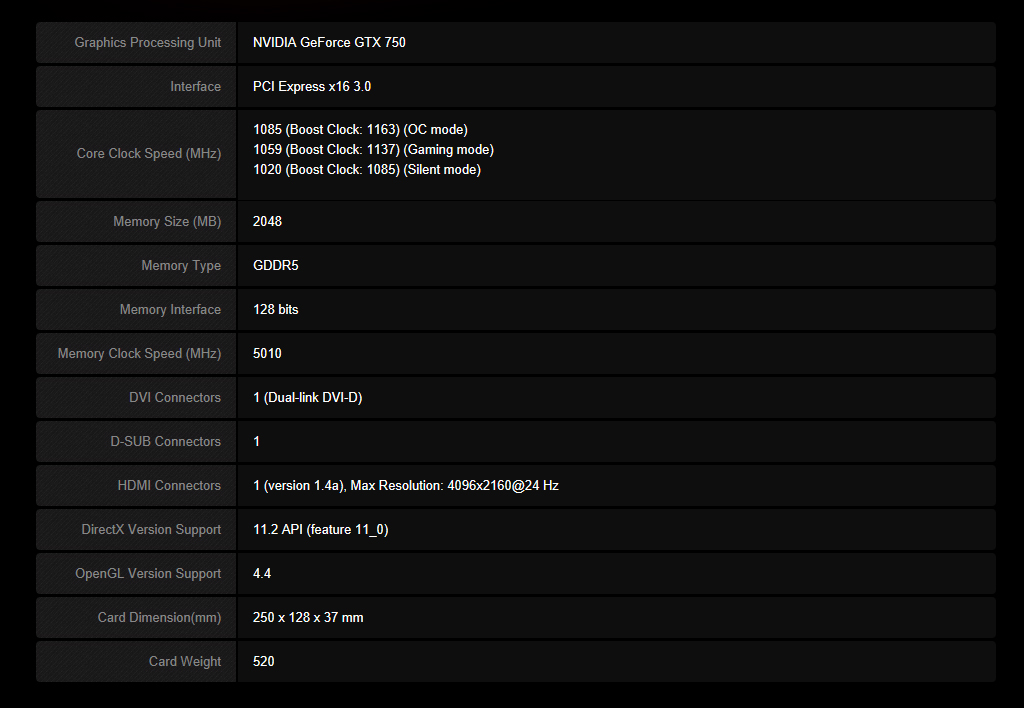The height and width of the screenshot is (708, 1024).
Task: Click the Silent mode clock speed line
Action: point(367,169)
